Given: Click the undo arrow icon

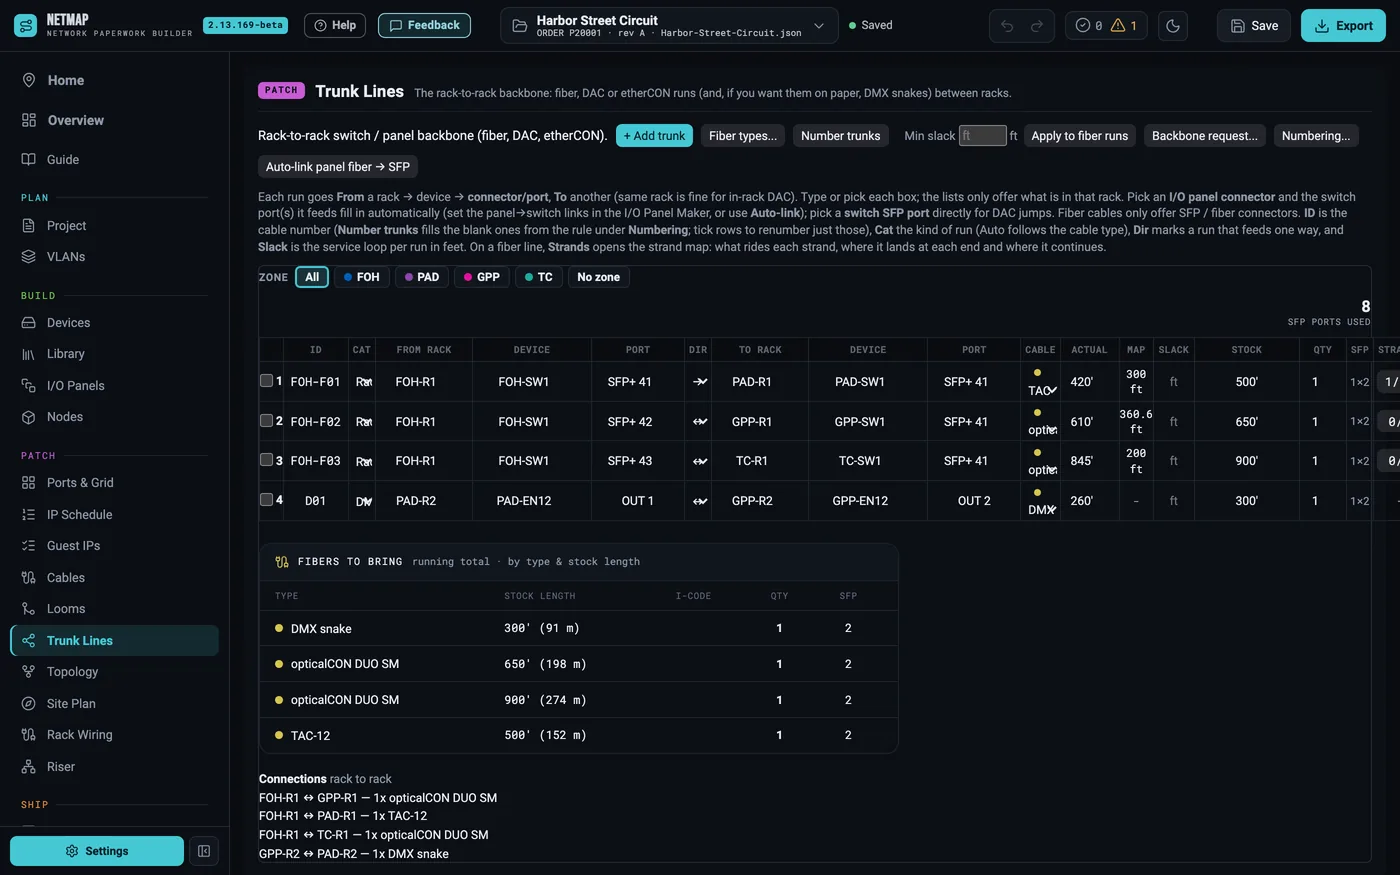Looking at the screenshot, I should click(x=1007, y=26).
